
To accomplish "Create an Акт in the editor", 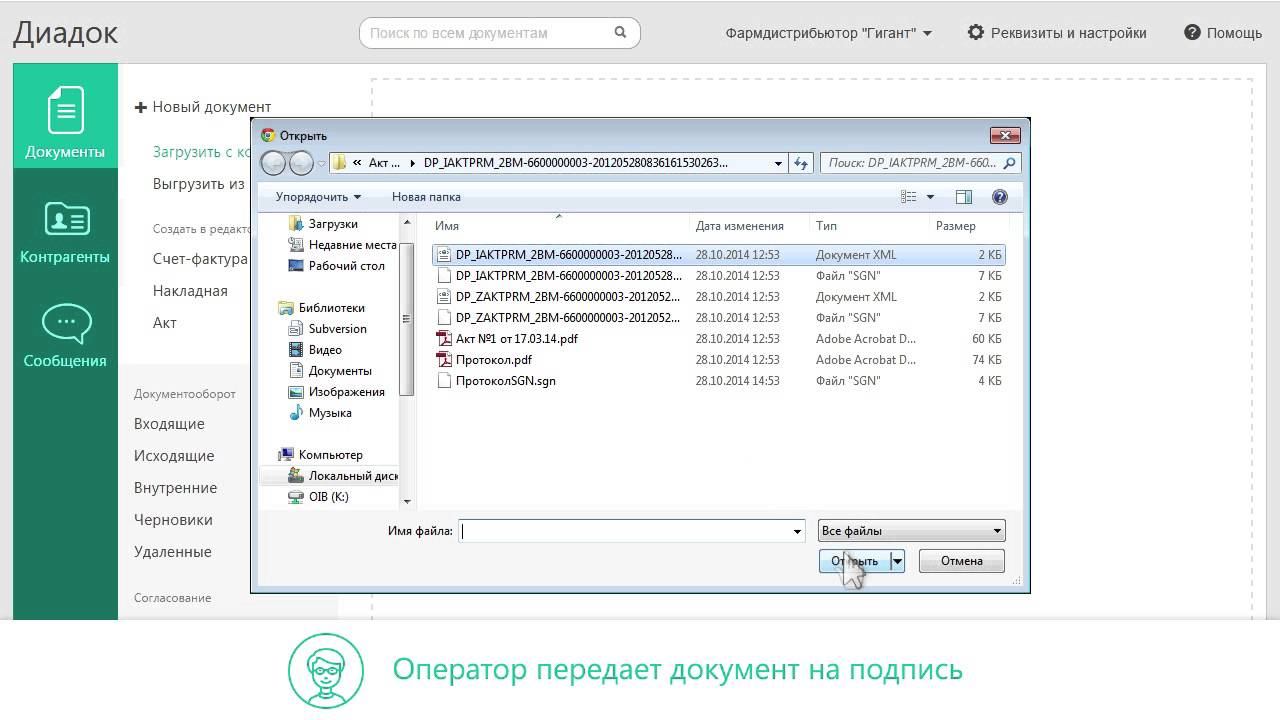I will tap(165, 323).
